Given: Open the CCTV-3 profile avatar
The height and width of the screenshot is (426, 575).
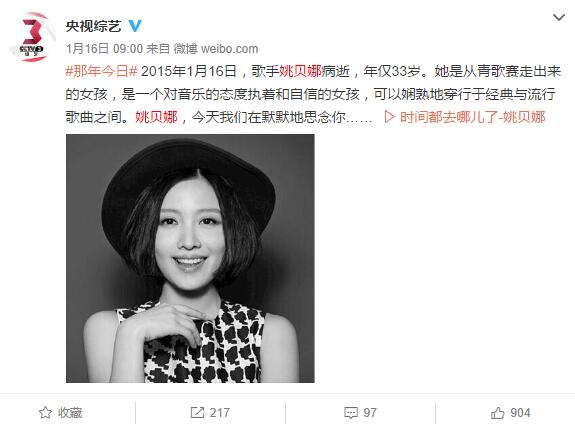Looking at the screenshot, I should (x=32, y=37).
